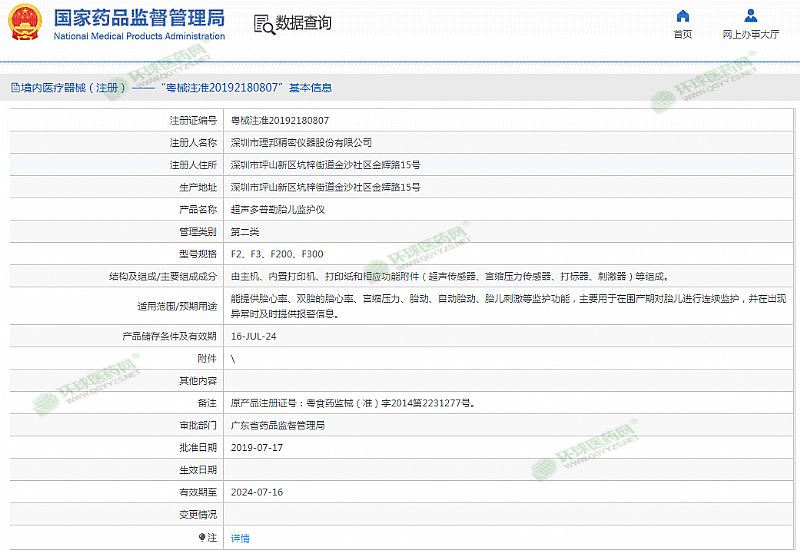Click the 数据查询 heading text

click(x=303, y=23)
